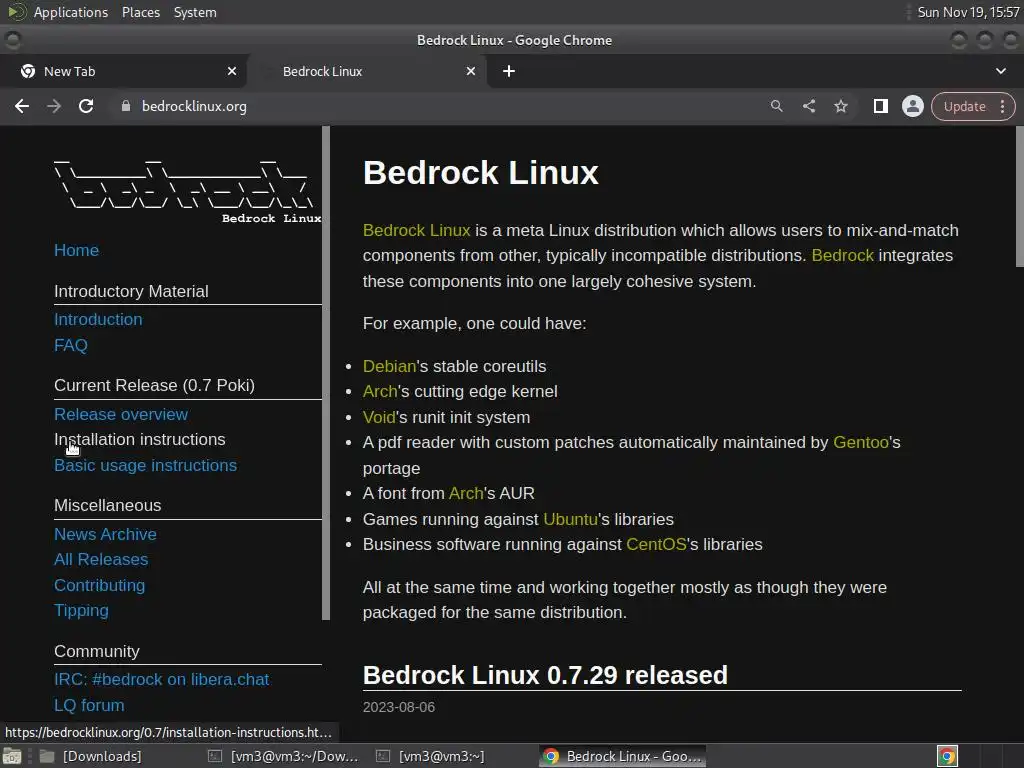Click the Update button in Chrome
This screenshot has height=768, width=1024.
click(964, 106)
